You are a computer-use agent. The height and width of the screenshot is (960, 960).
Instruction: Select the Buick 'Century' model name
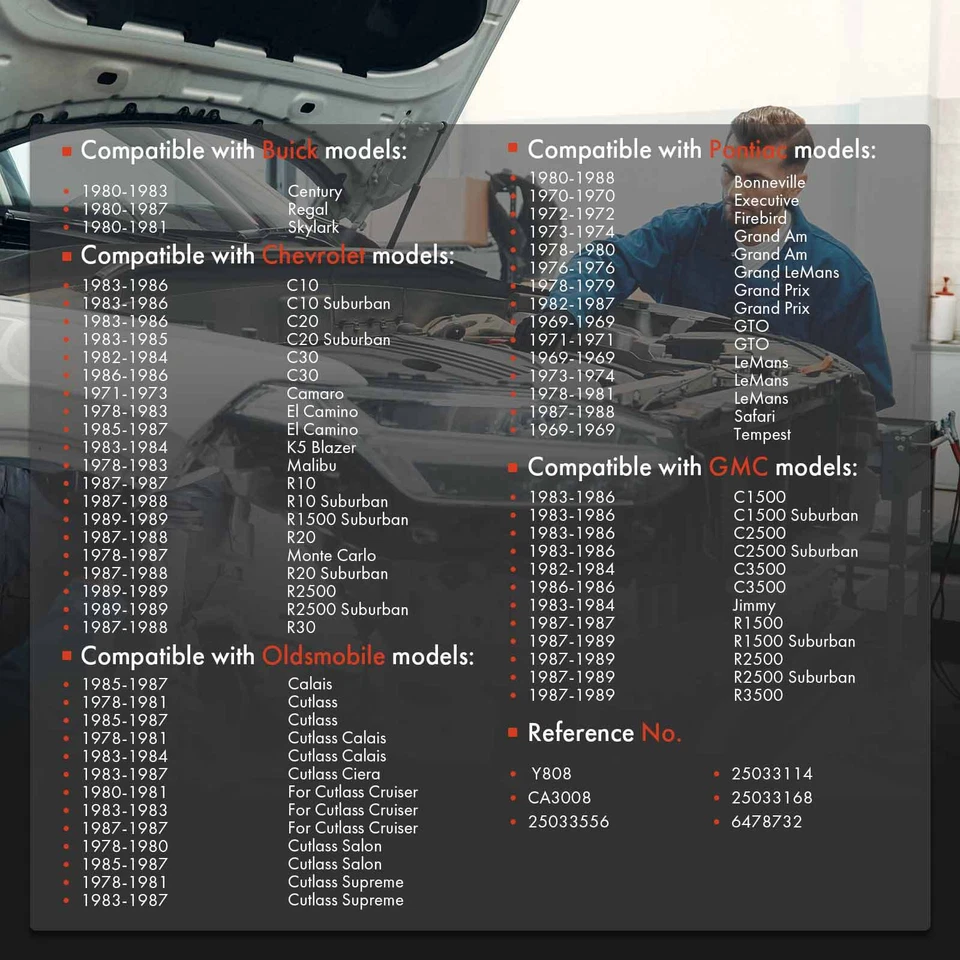coord(315,192)
